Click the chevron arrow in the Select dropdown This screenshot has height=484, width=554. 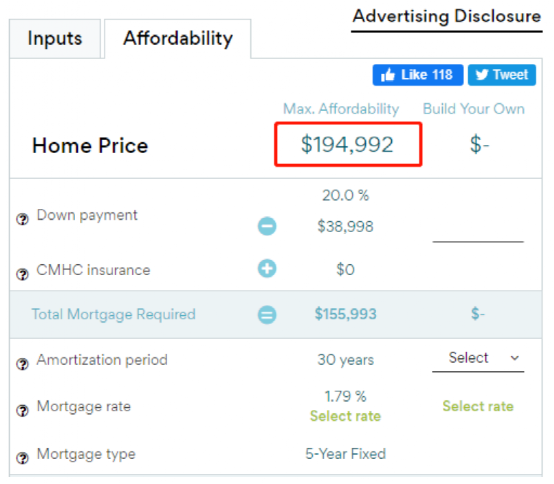(515, 358)
